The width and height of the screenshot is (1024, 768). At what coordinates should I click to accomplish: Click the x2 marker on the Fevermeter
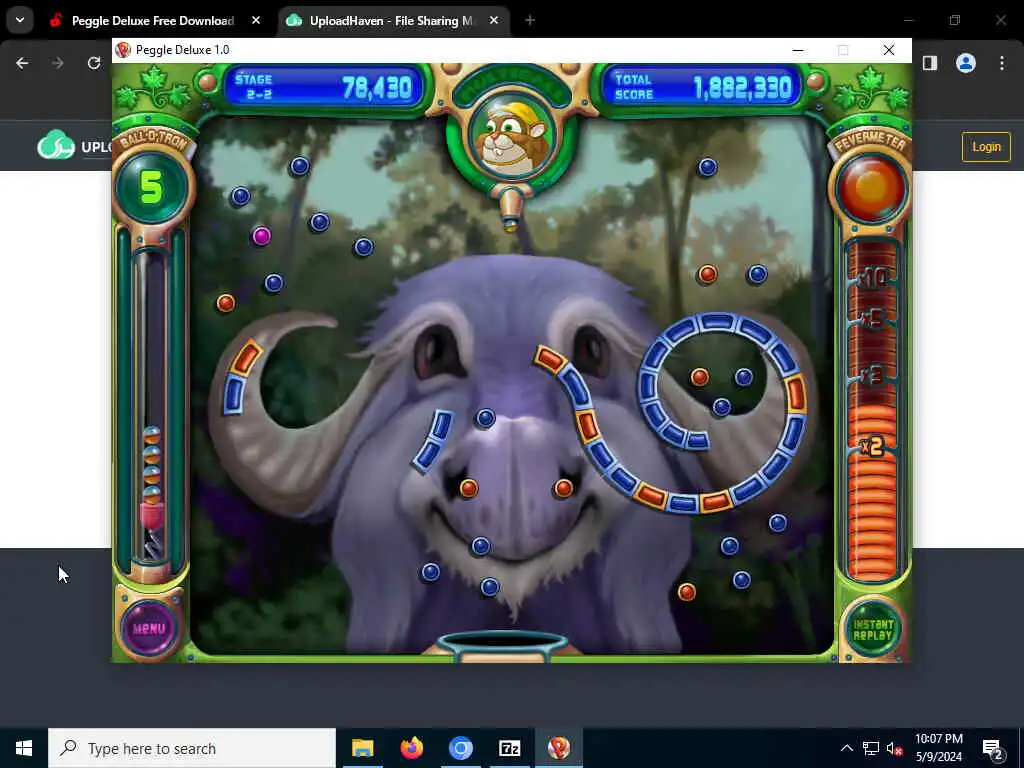point(872,446)
